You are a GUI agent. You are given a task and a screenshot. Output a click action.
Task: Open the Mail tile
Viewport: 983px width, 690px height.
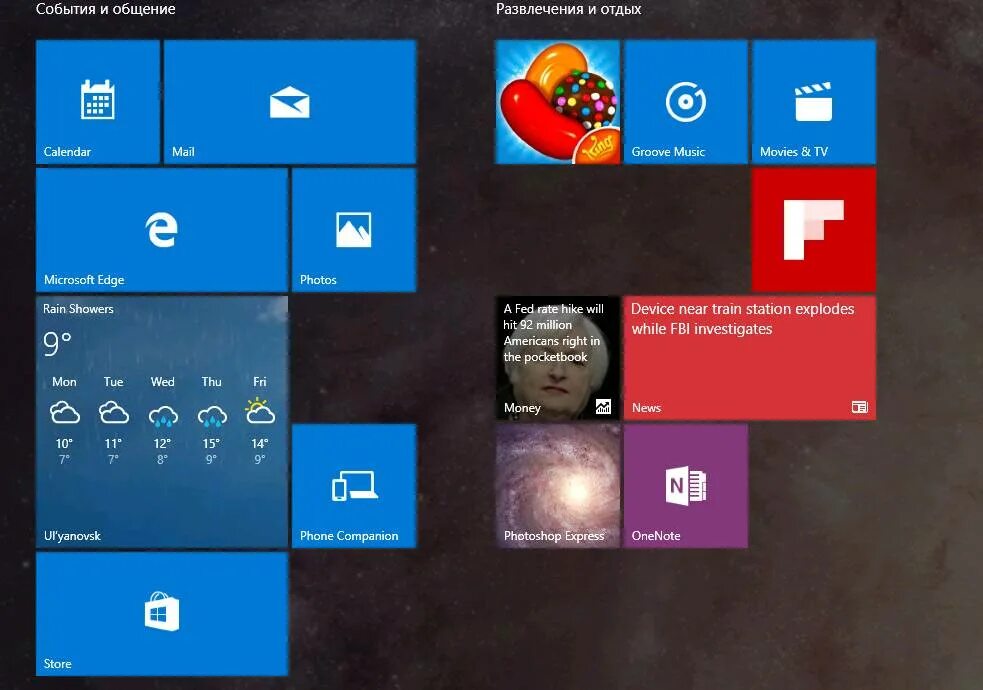(290, 102)
